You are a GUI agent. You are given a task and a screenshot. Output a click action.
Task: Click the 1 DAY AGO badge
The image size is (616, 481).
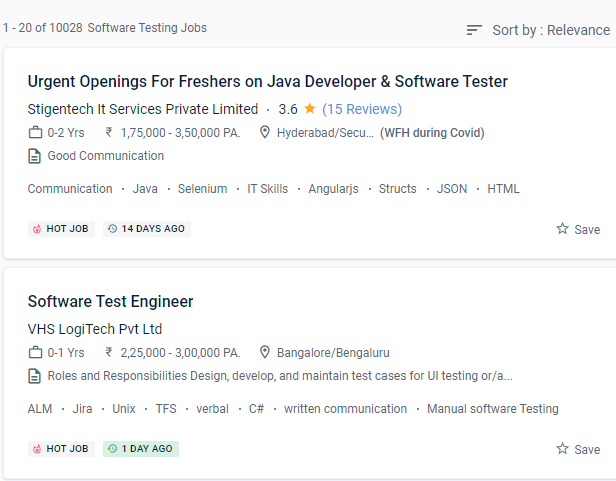pos(140,449)
